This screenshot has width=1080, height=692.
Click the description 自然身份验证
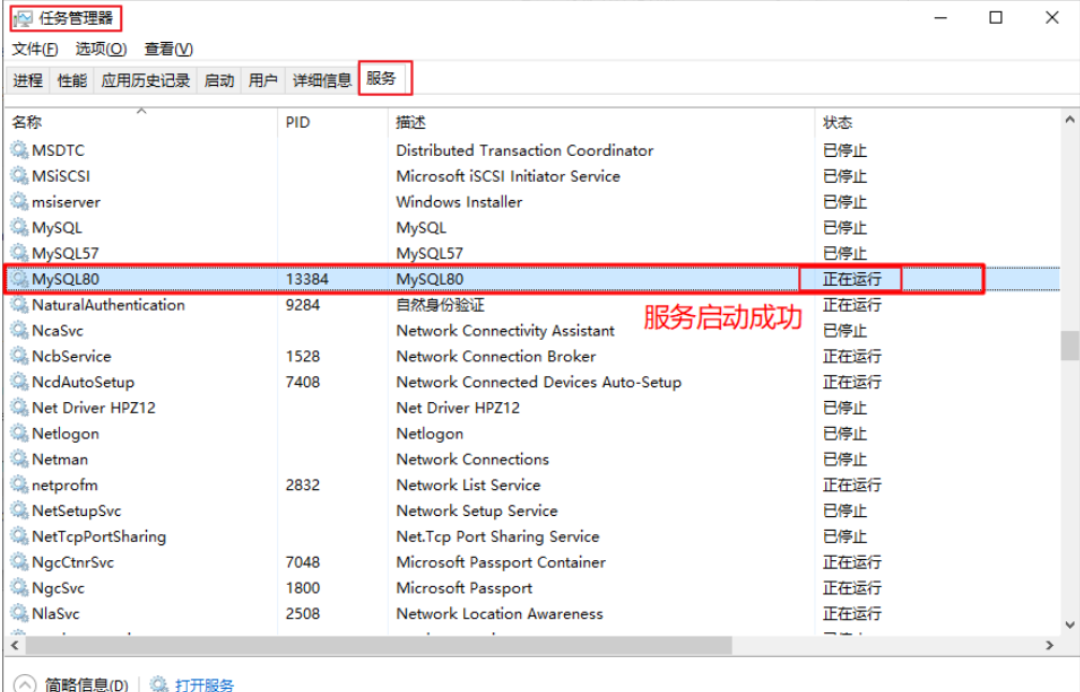(440, 304)
